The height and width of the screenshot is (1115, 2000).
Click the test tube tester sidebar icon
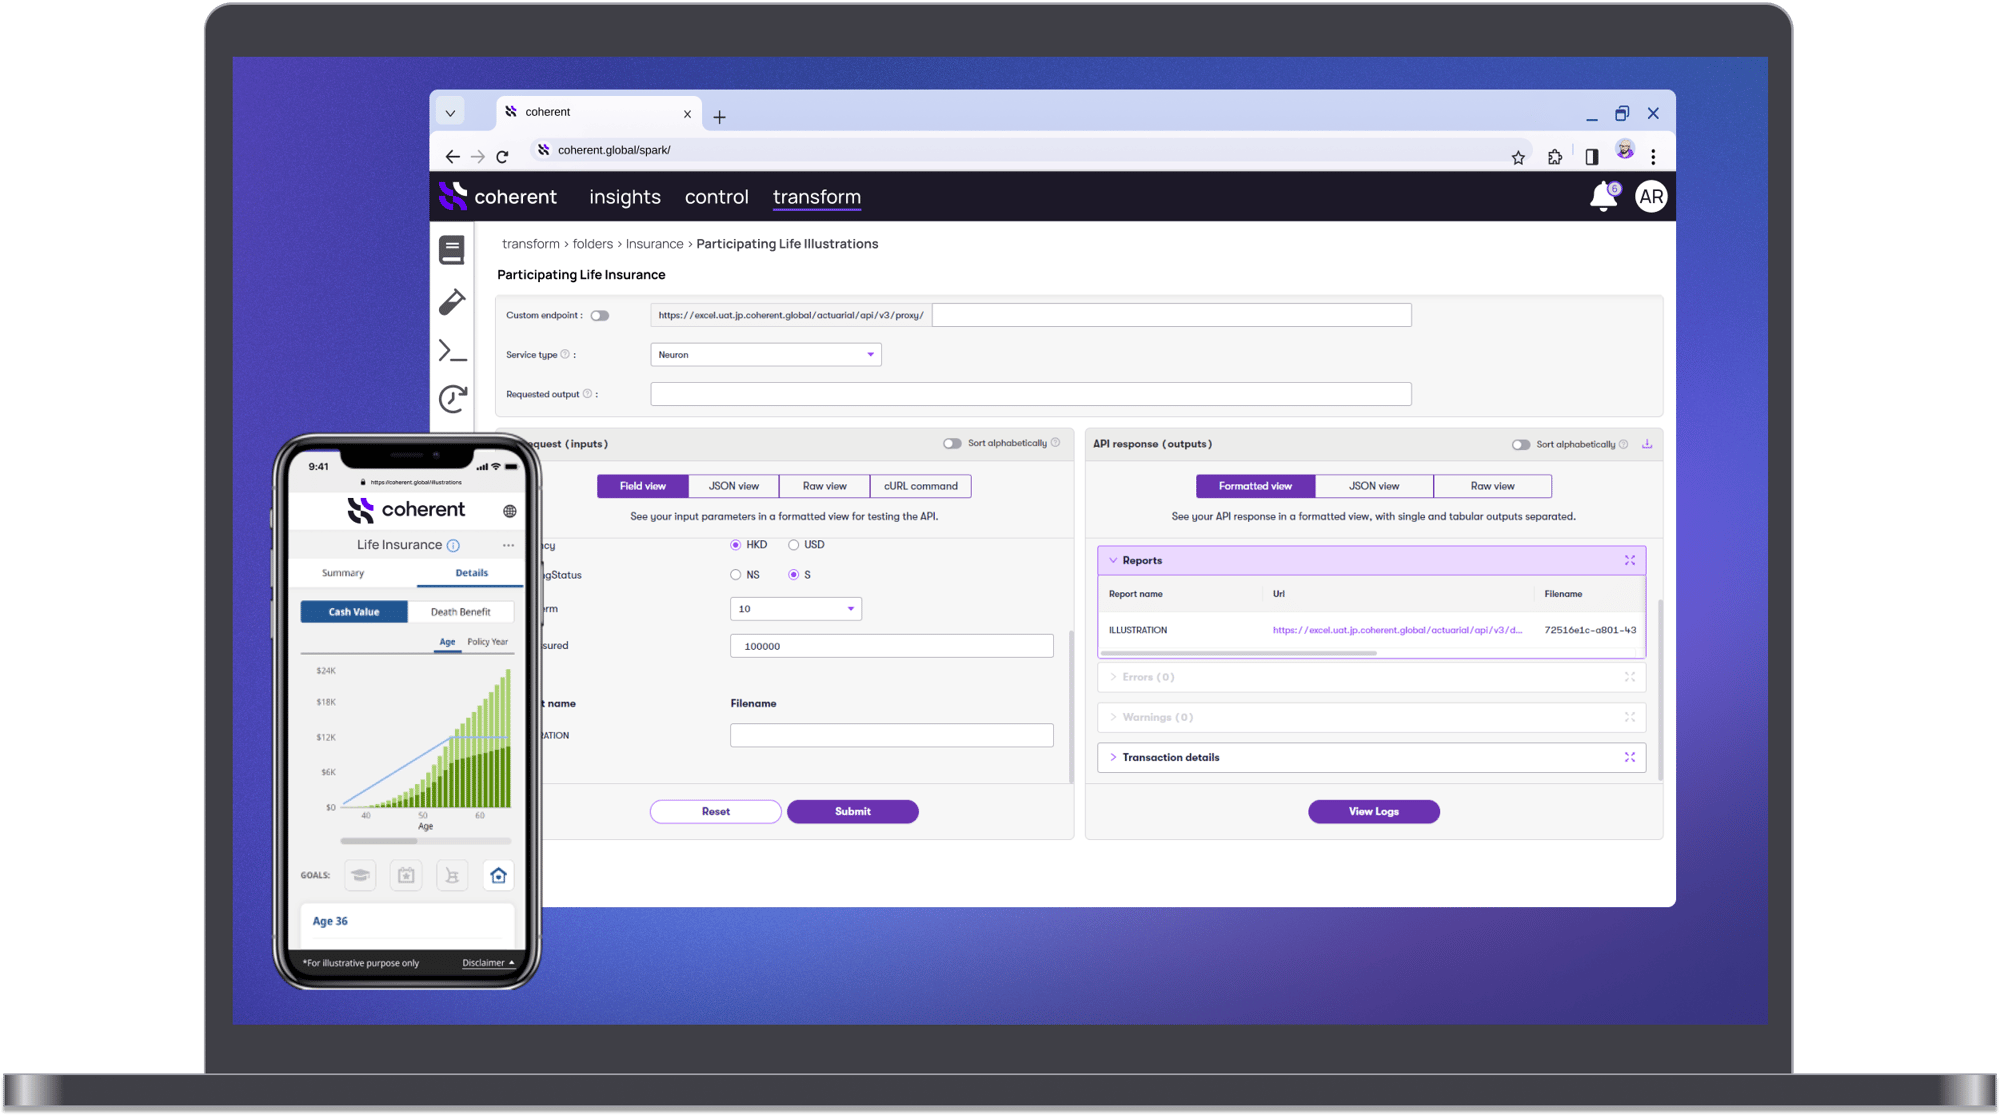click(x=452, y=301)
